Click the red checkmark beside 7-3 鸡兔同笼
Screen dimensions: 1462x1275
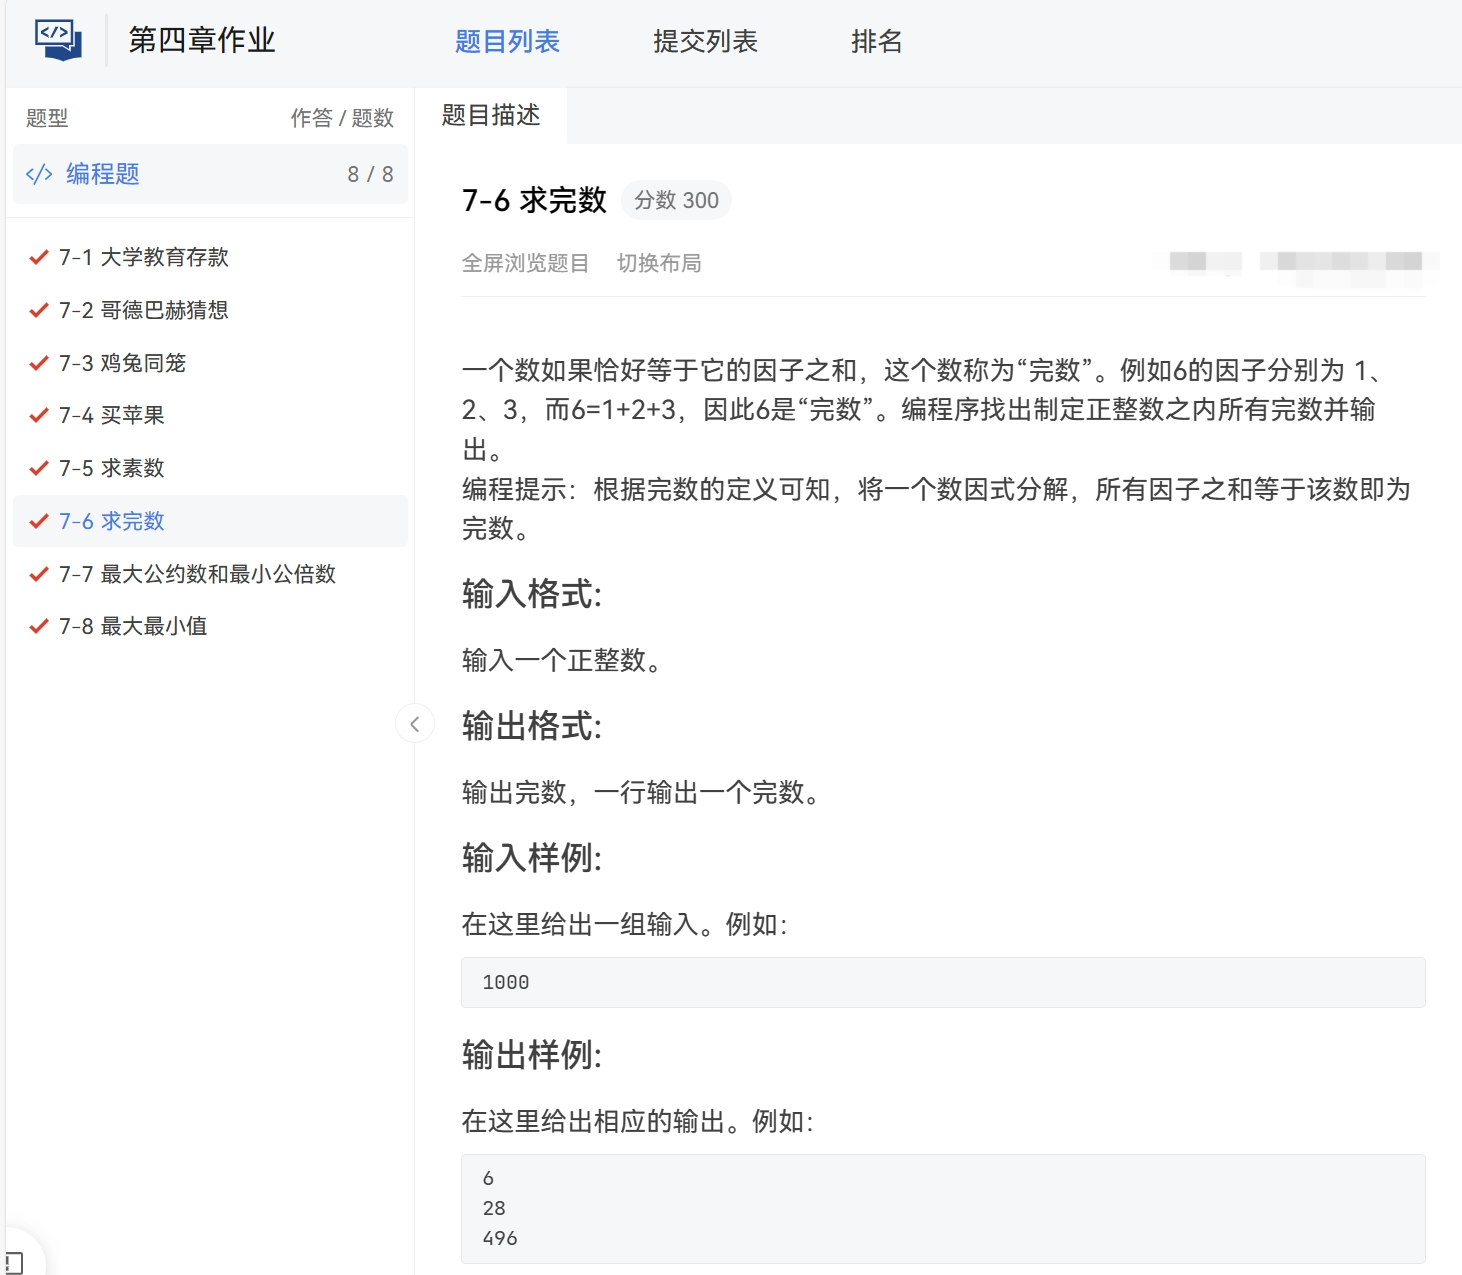pyautogui.click(x=39, y=363)
